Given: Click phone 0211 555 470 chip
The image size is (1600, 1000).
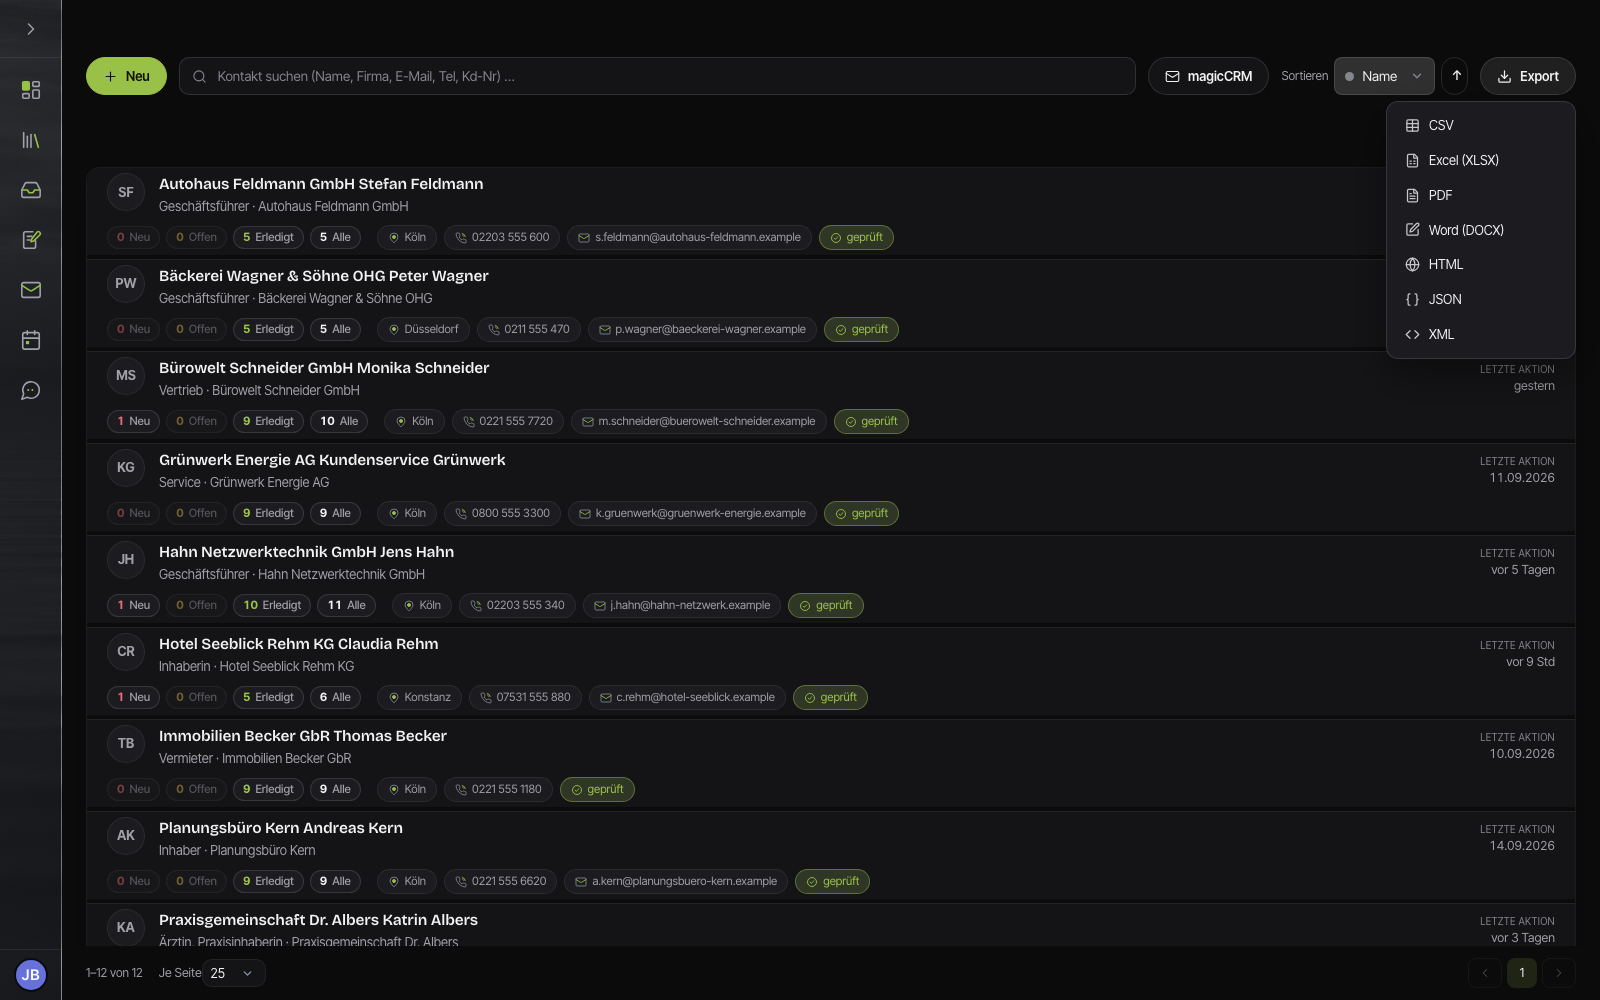Looking at the screenshot, I should pyautogui.click(x=528, y=329).
